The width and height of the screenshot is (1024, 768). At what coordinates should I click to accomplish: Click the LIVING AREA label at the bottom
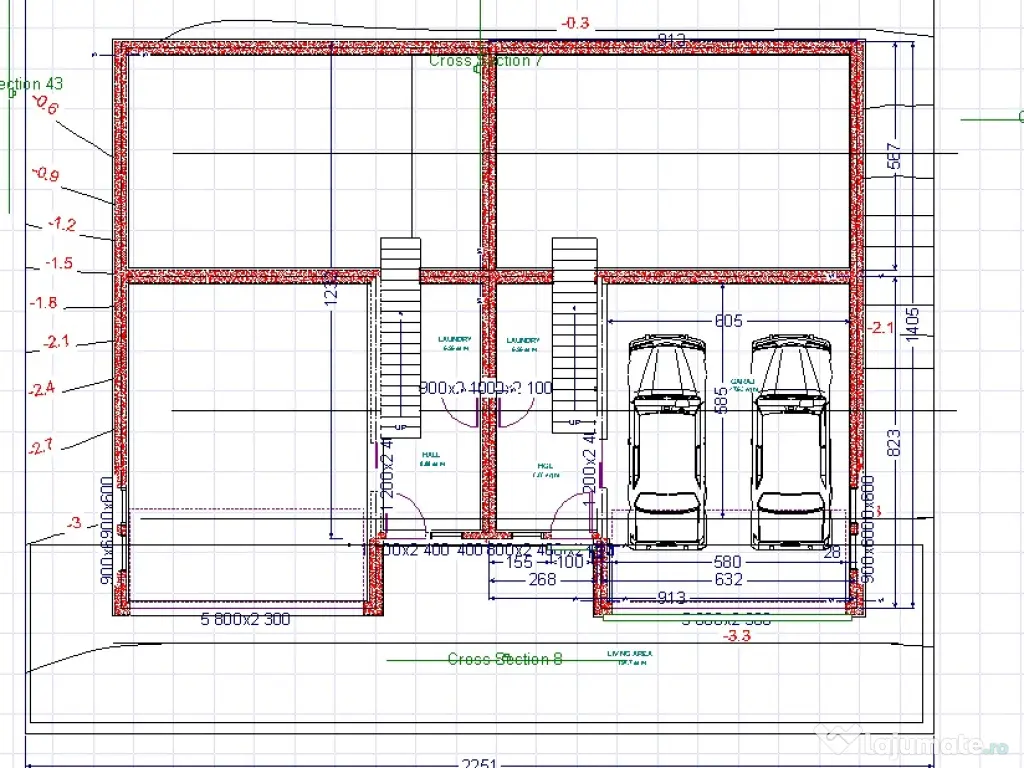[628, 652]
